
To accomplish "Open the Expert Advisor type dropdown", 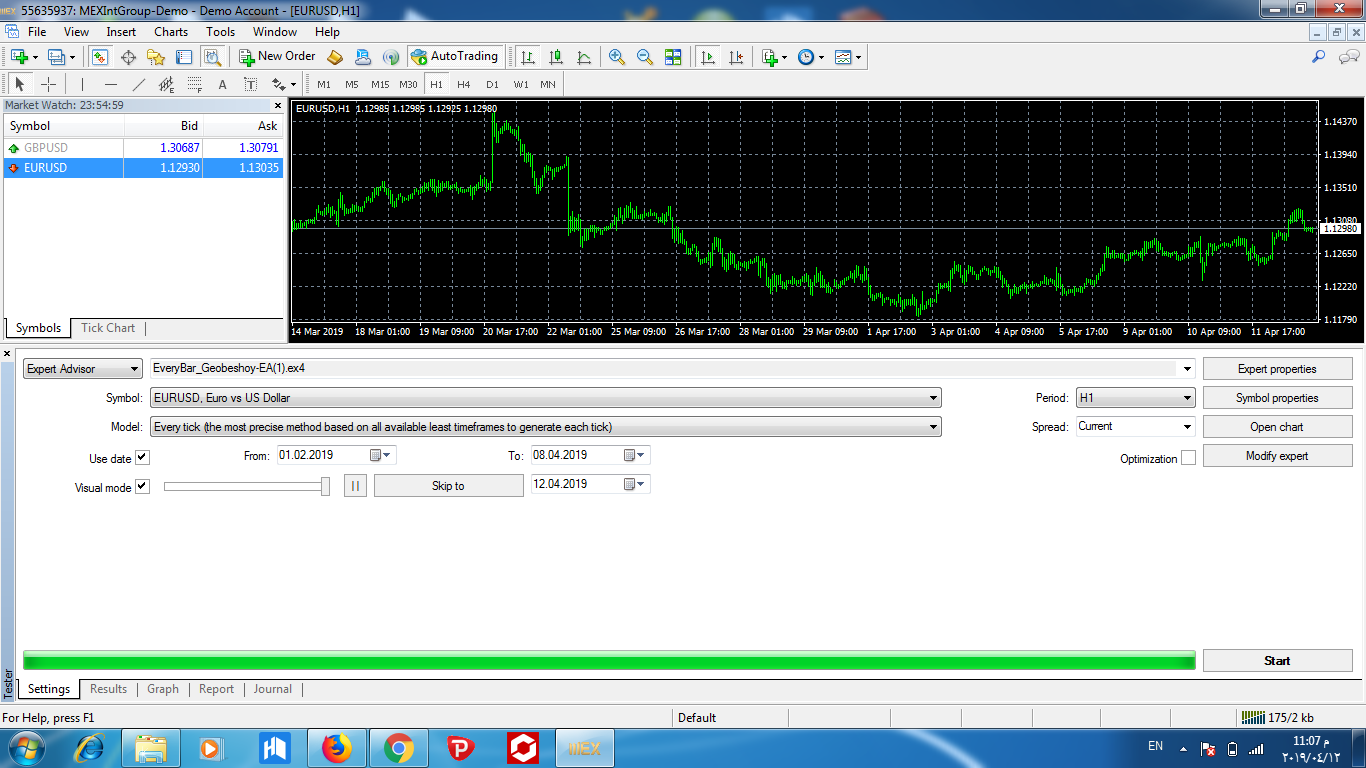I will (x=83, y=369).
